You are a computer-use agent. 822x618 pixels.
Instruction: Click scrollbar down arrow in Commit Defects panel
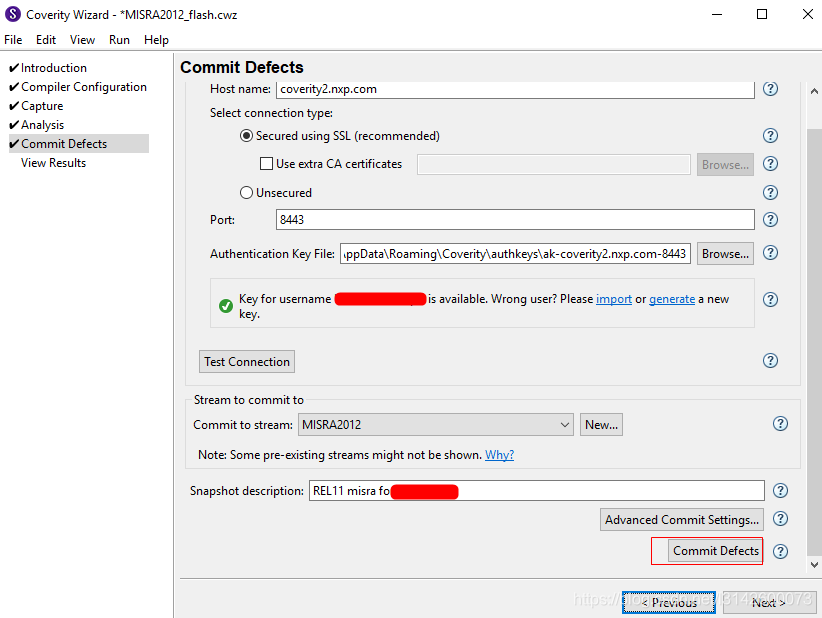coord(814,565)
